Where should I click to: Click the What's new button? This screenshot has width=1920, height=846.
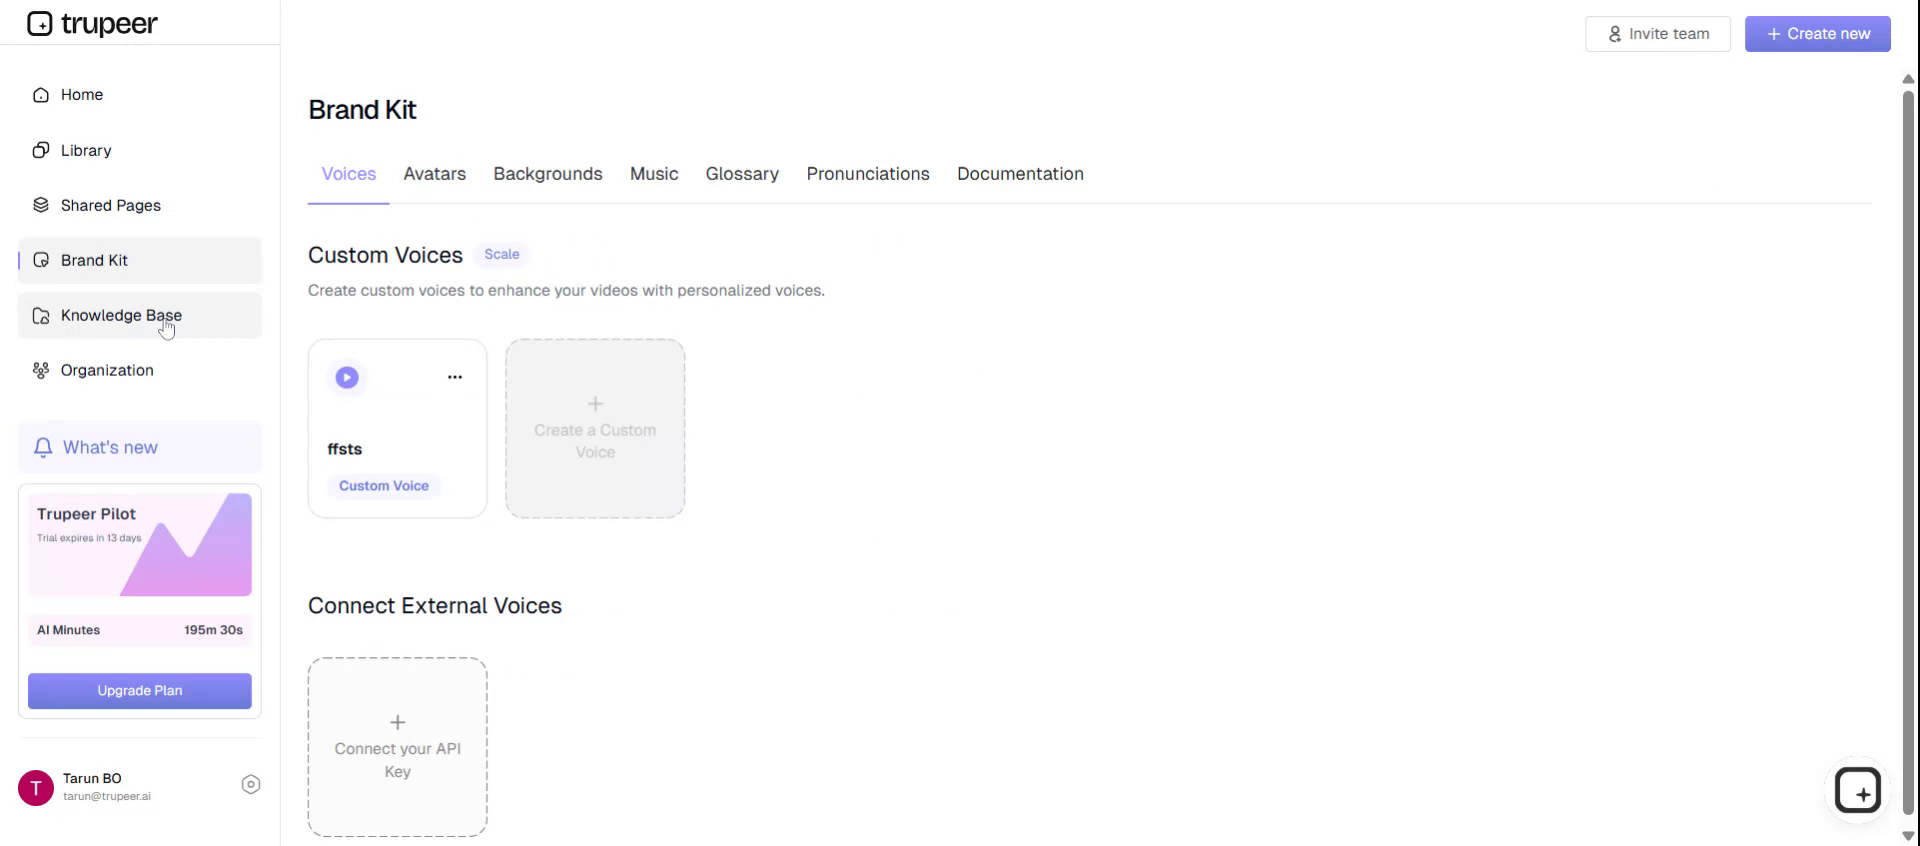point(140,447)
